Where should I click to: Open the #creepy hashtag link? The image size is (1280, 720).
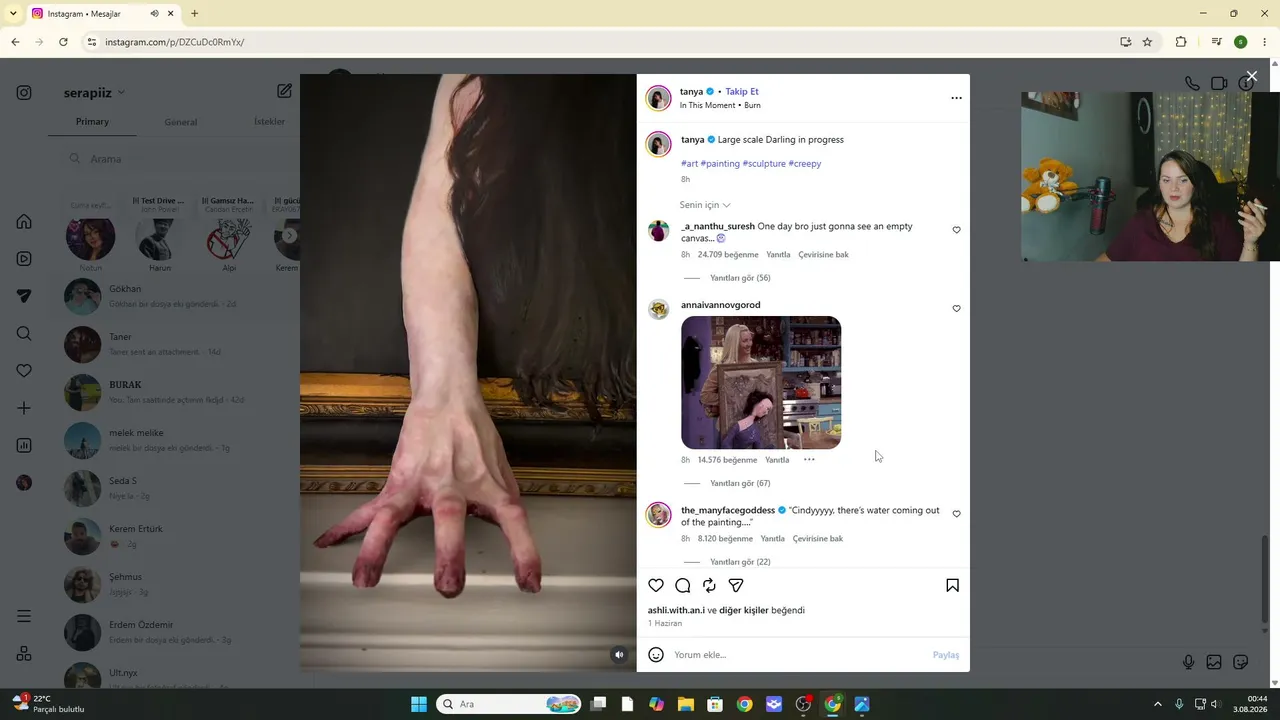tap(804, 164)
